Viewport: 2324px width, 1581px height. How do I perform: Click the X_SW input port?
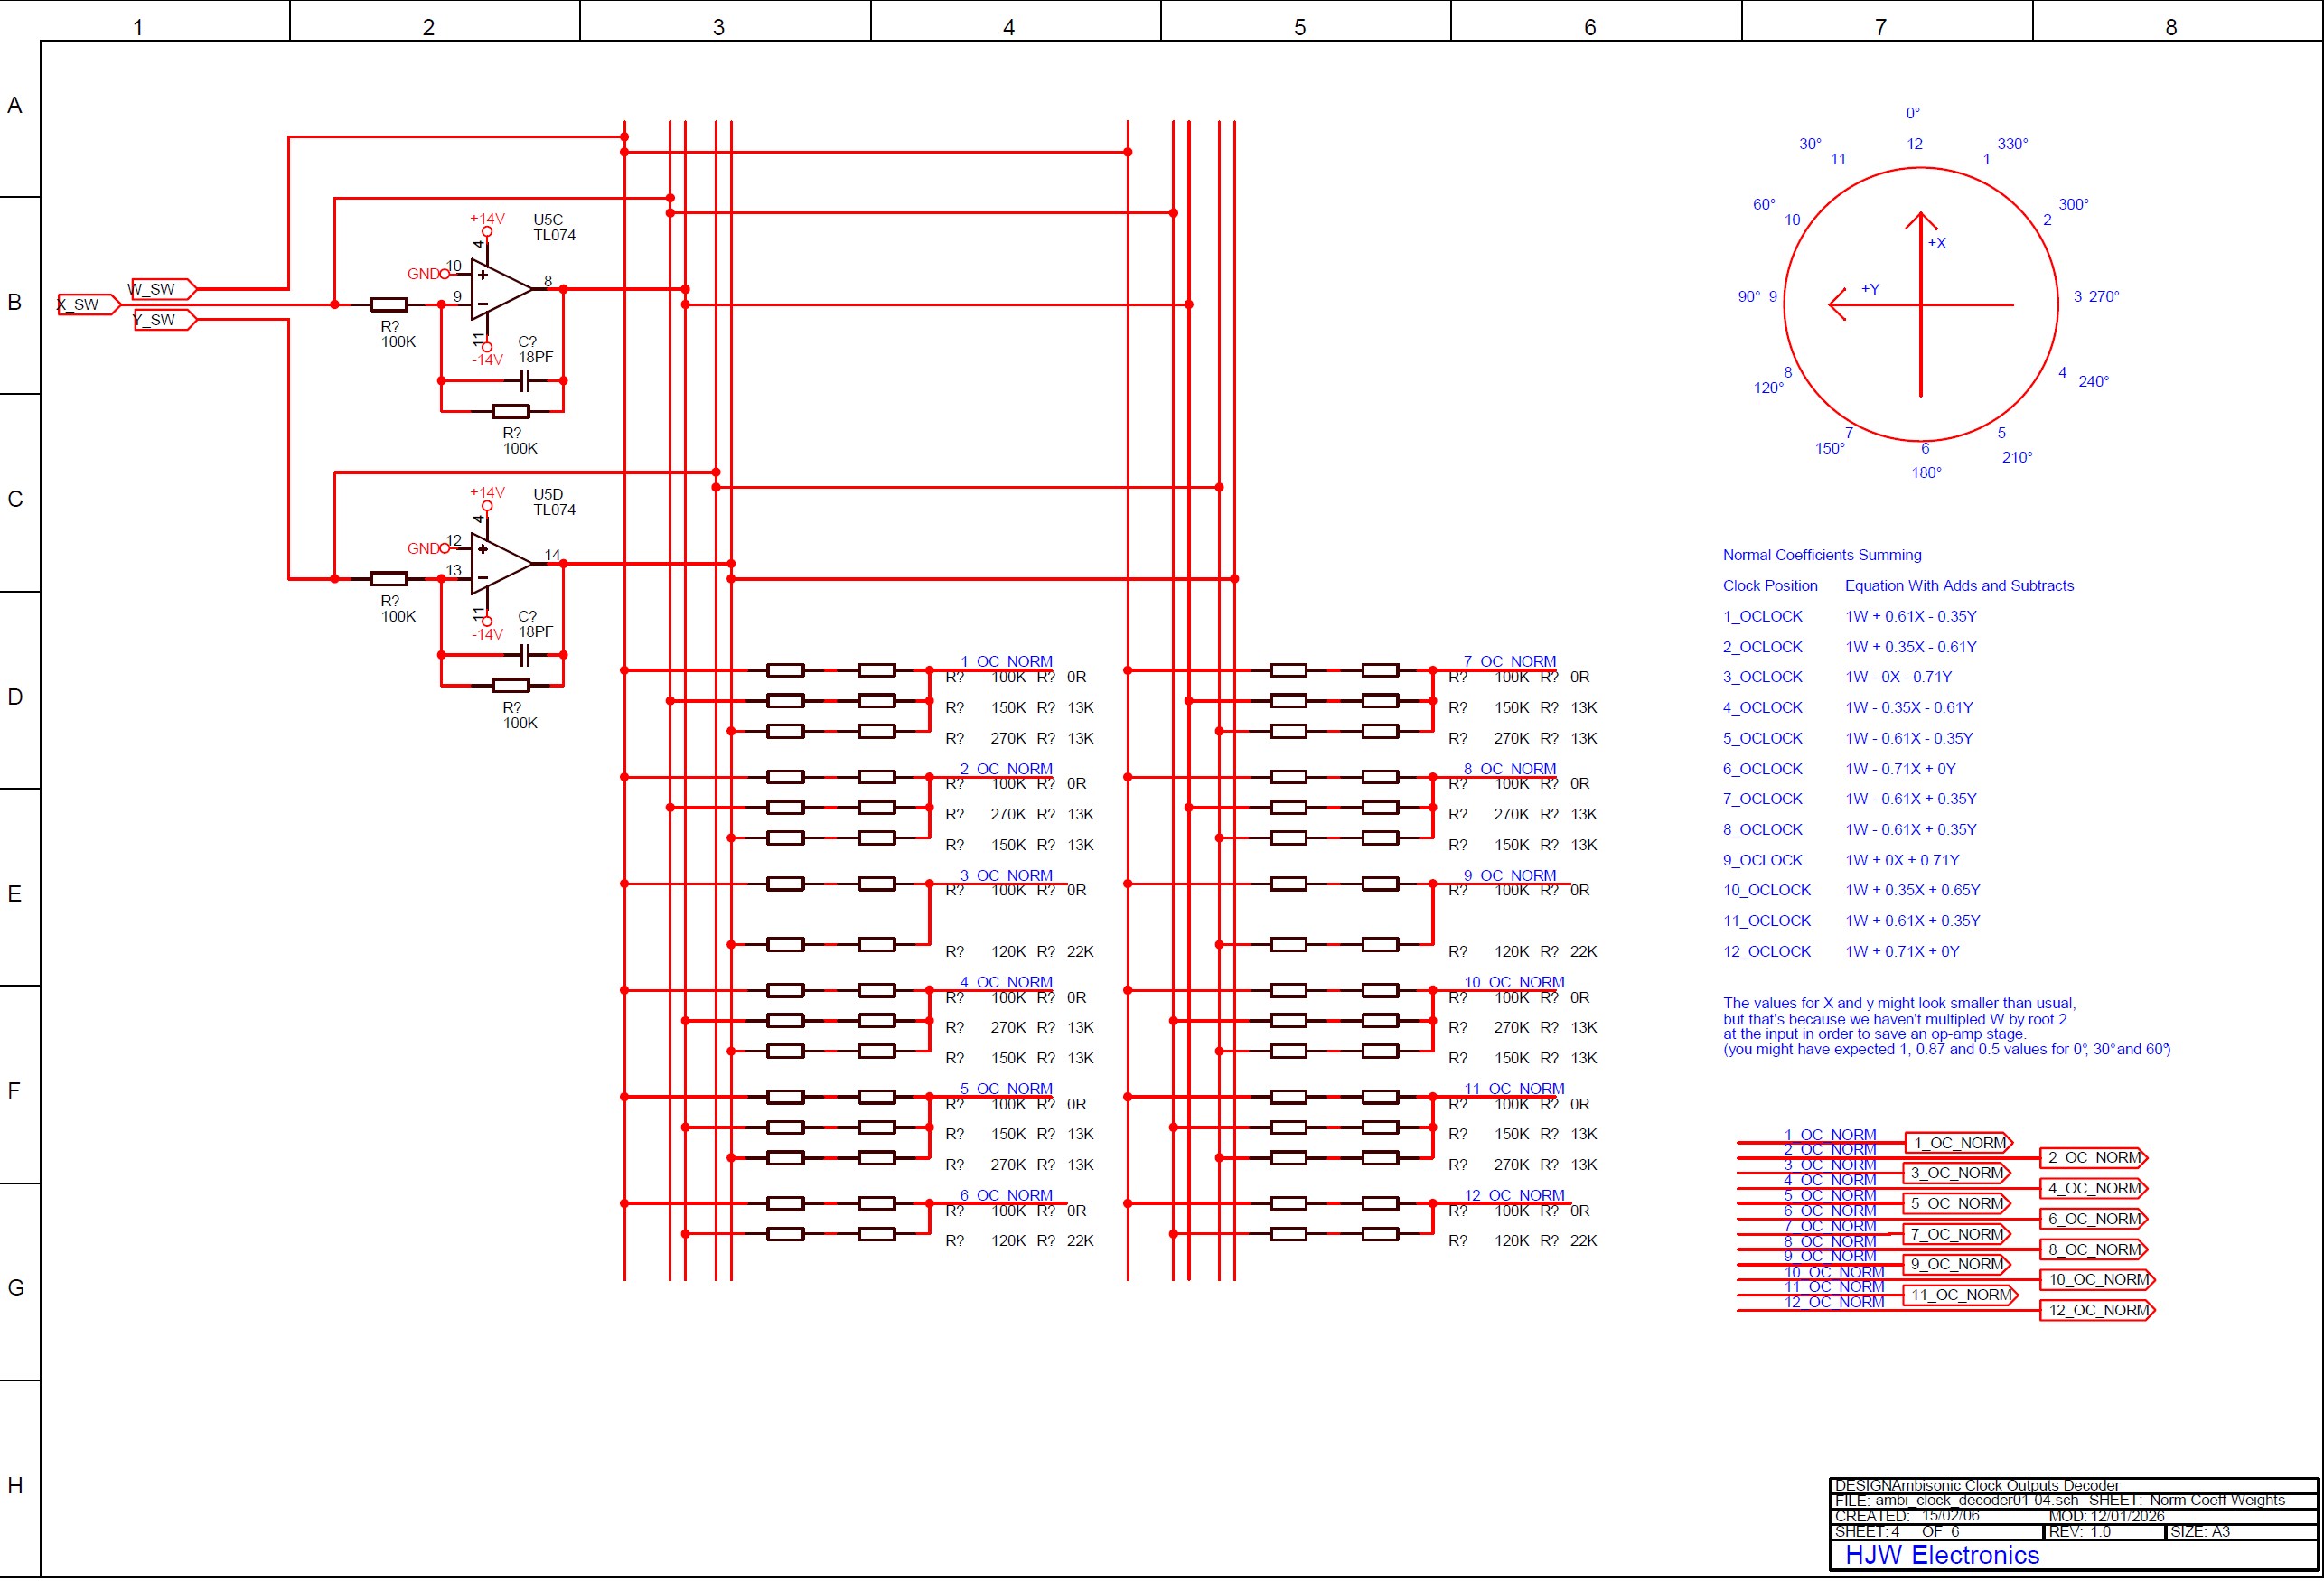point(87,305)
